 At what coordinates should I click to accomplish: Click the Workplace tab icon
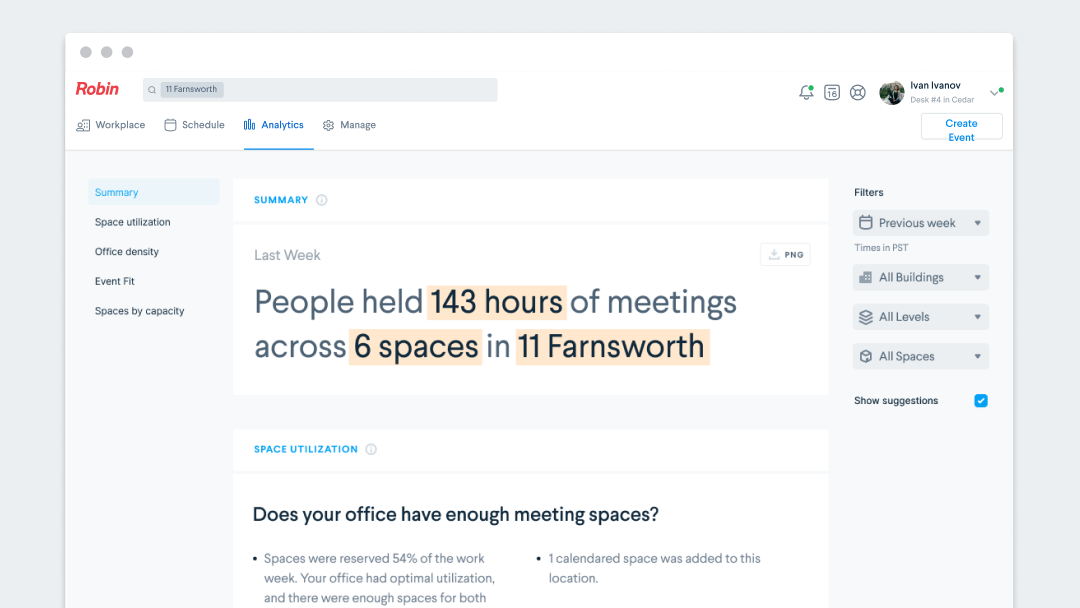pyautogui.click(x=83, y=125)
